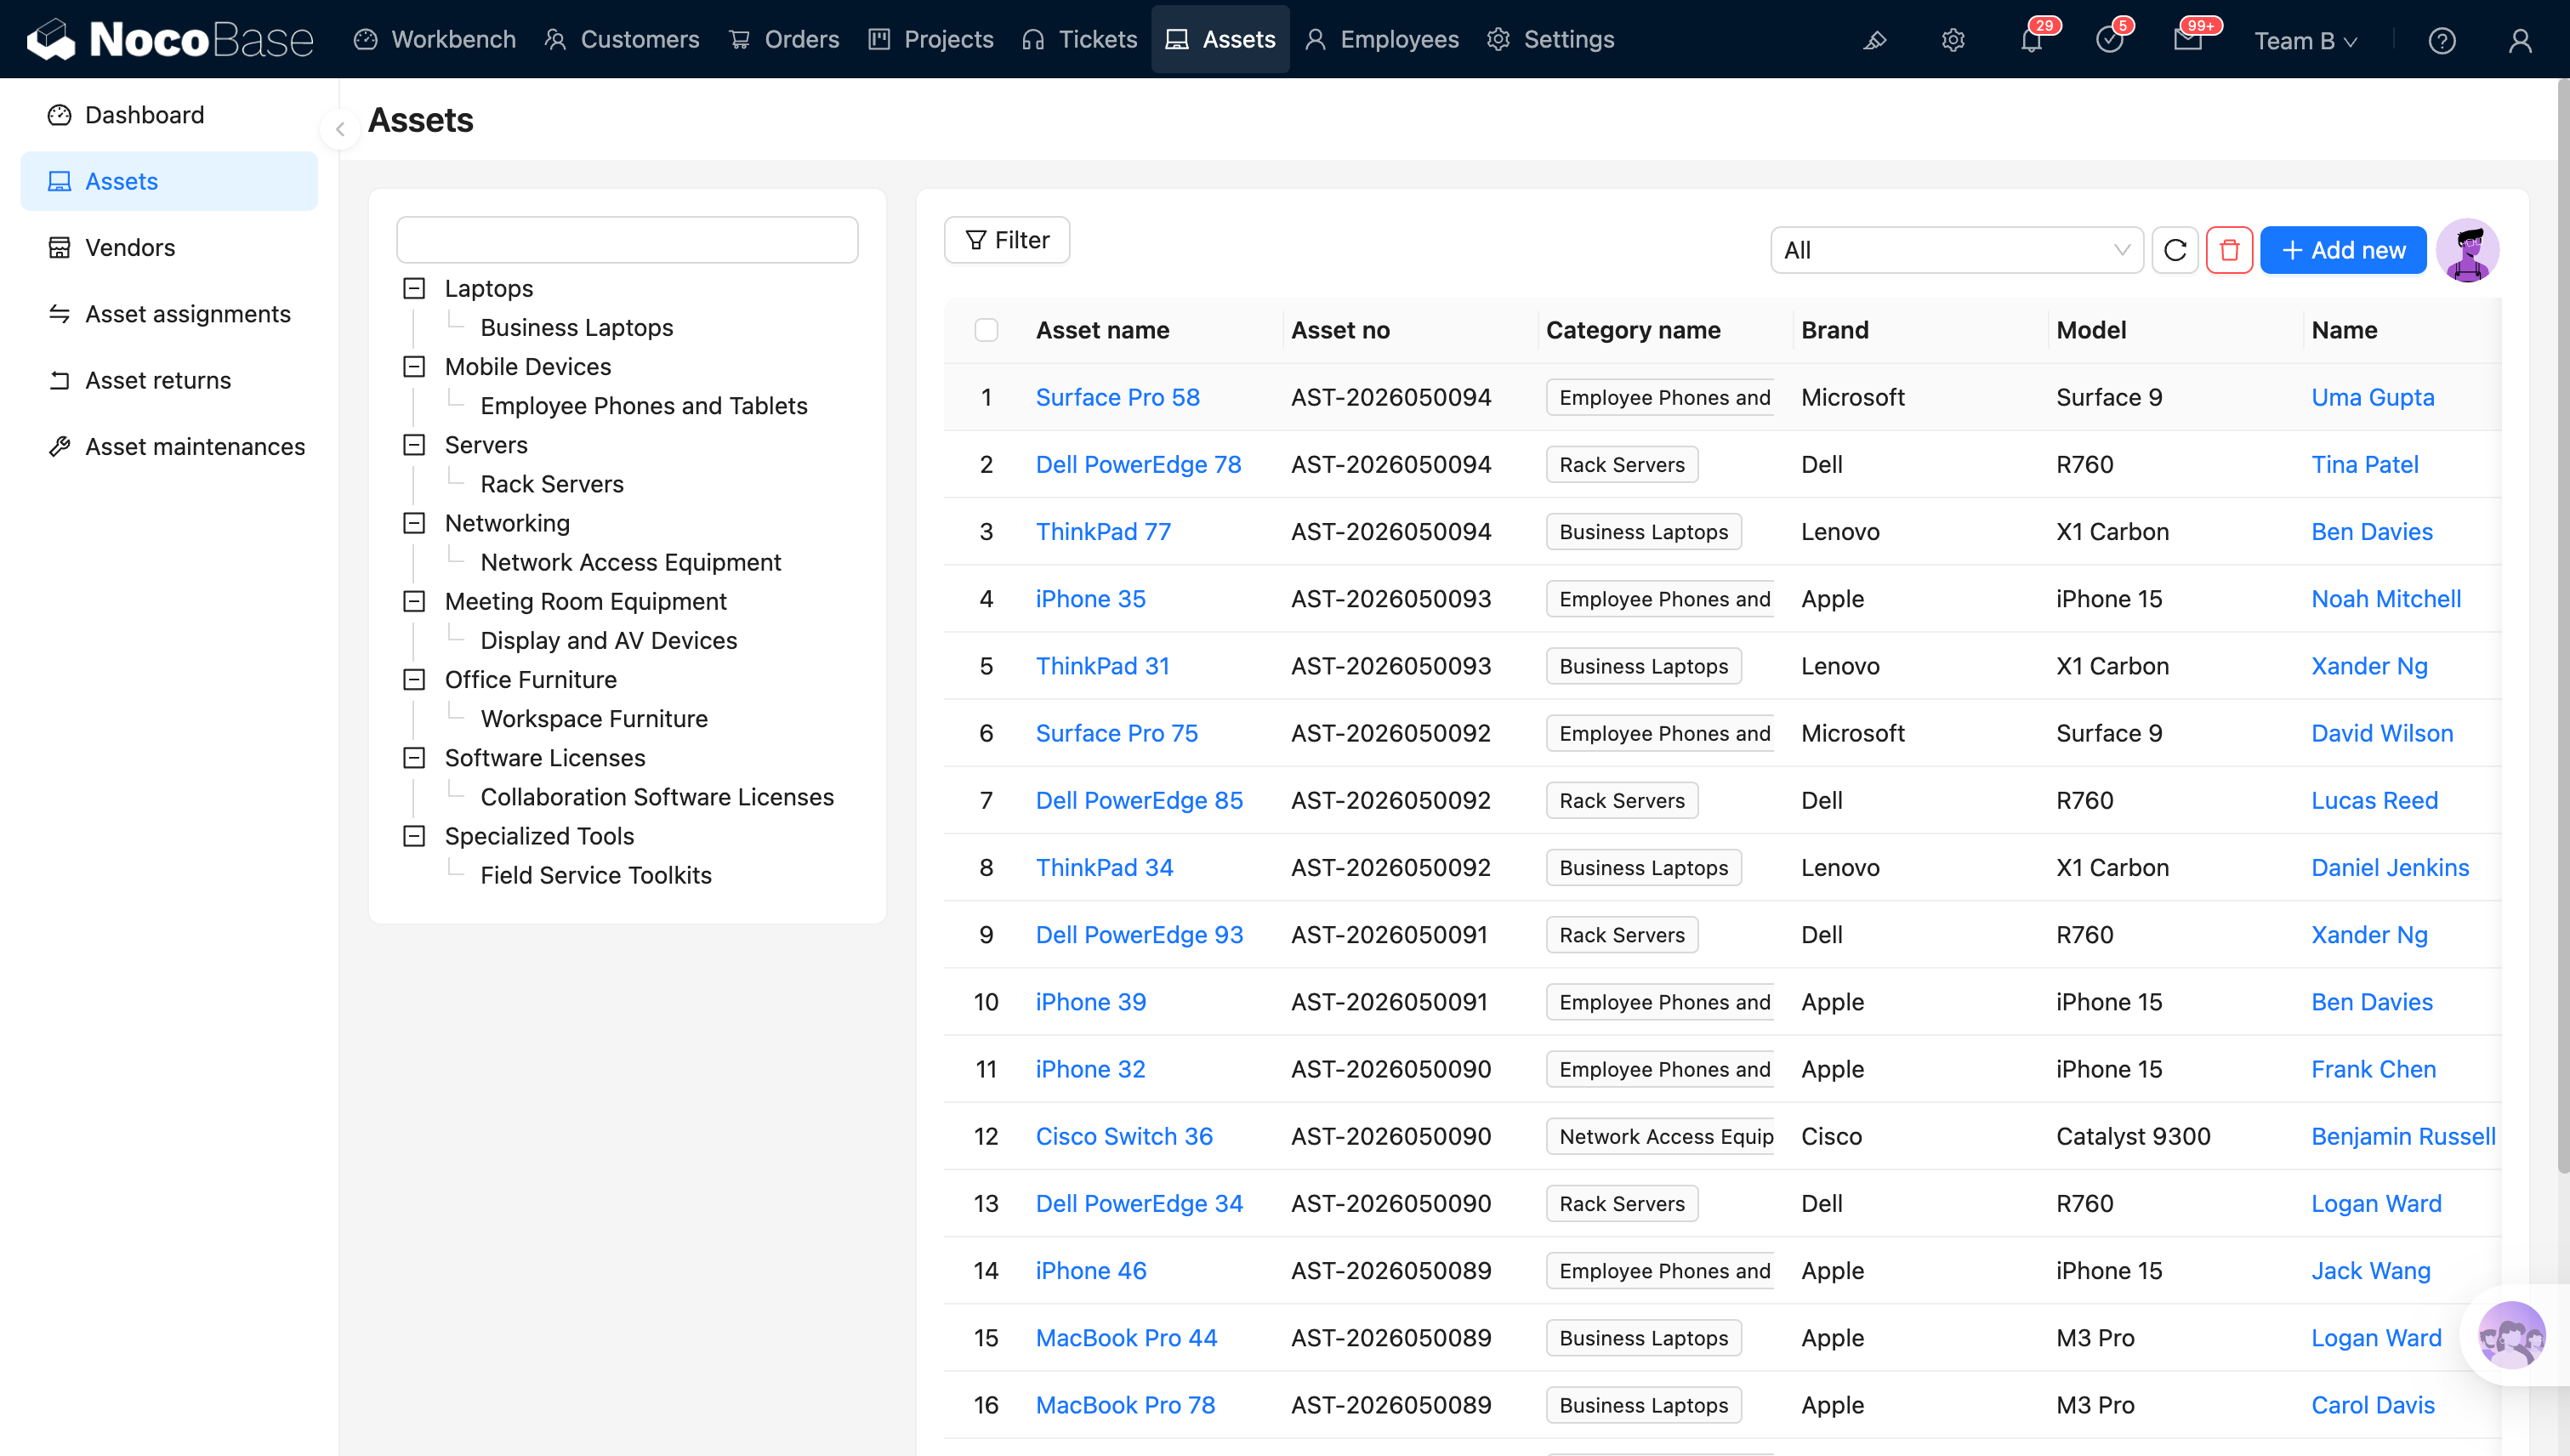Open Asset maintenances in the sidebar
Viewport: 2570px width, 1456px height.
pyautogui.click(x=169, y=447)
